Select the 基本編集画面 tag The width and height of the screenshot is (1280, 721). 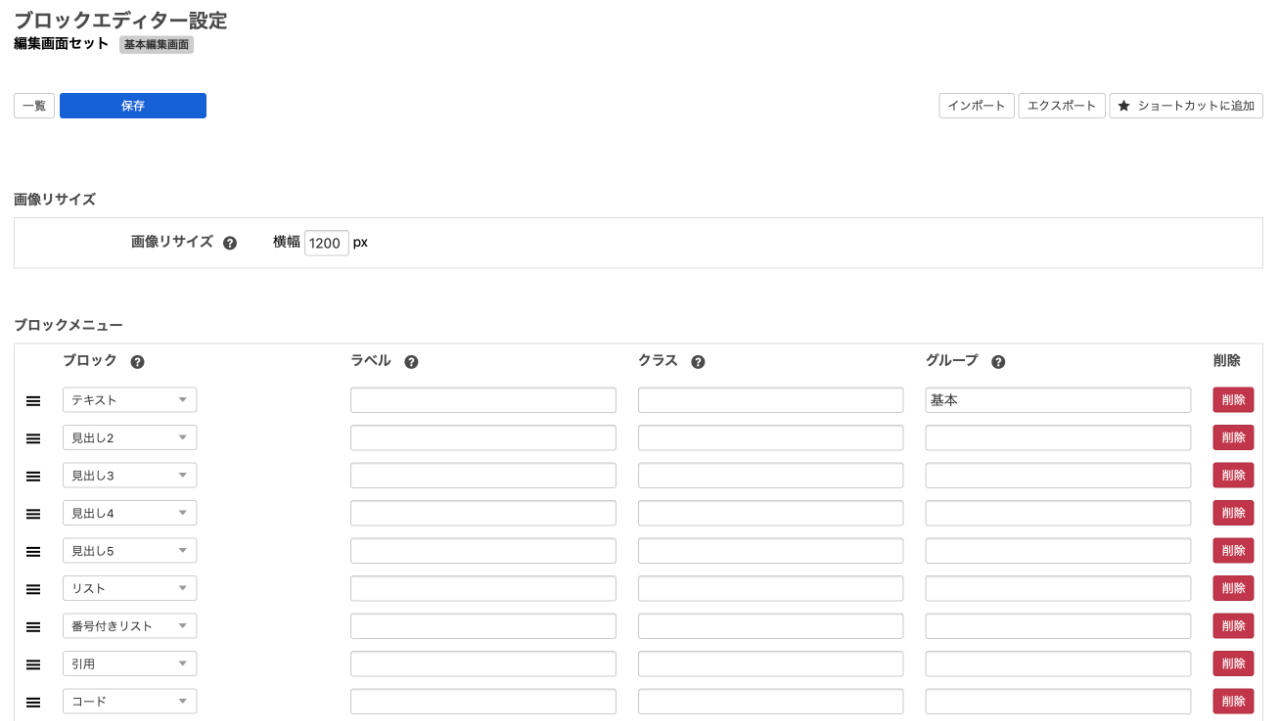pos(156,44)
